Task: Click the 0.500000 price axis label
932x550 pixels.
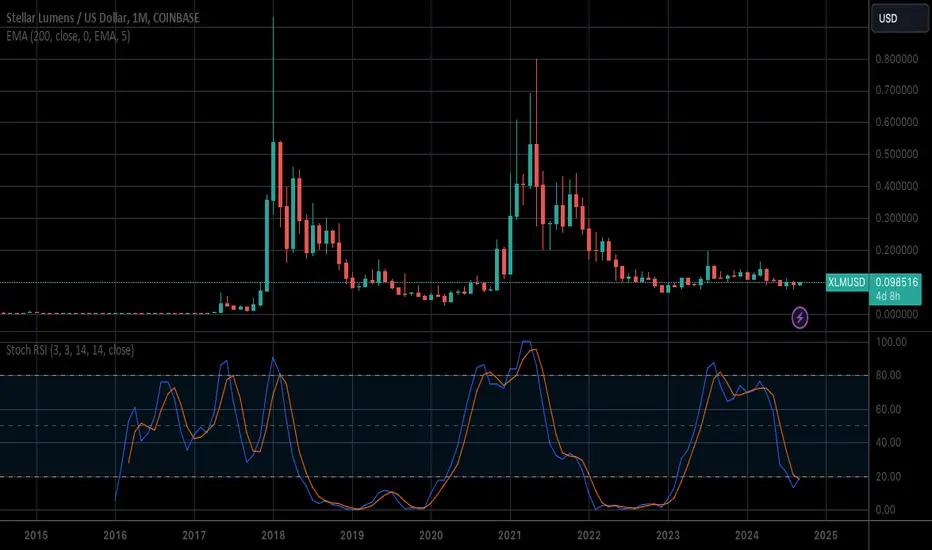Action: click(x=896, y=154)
